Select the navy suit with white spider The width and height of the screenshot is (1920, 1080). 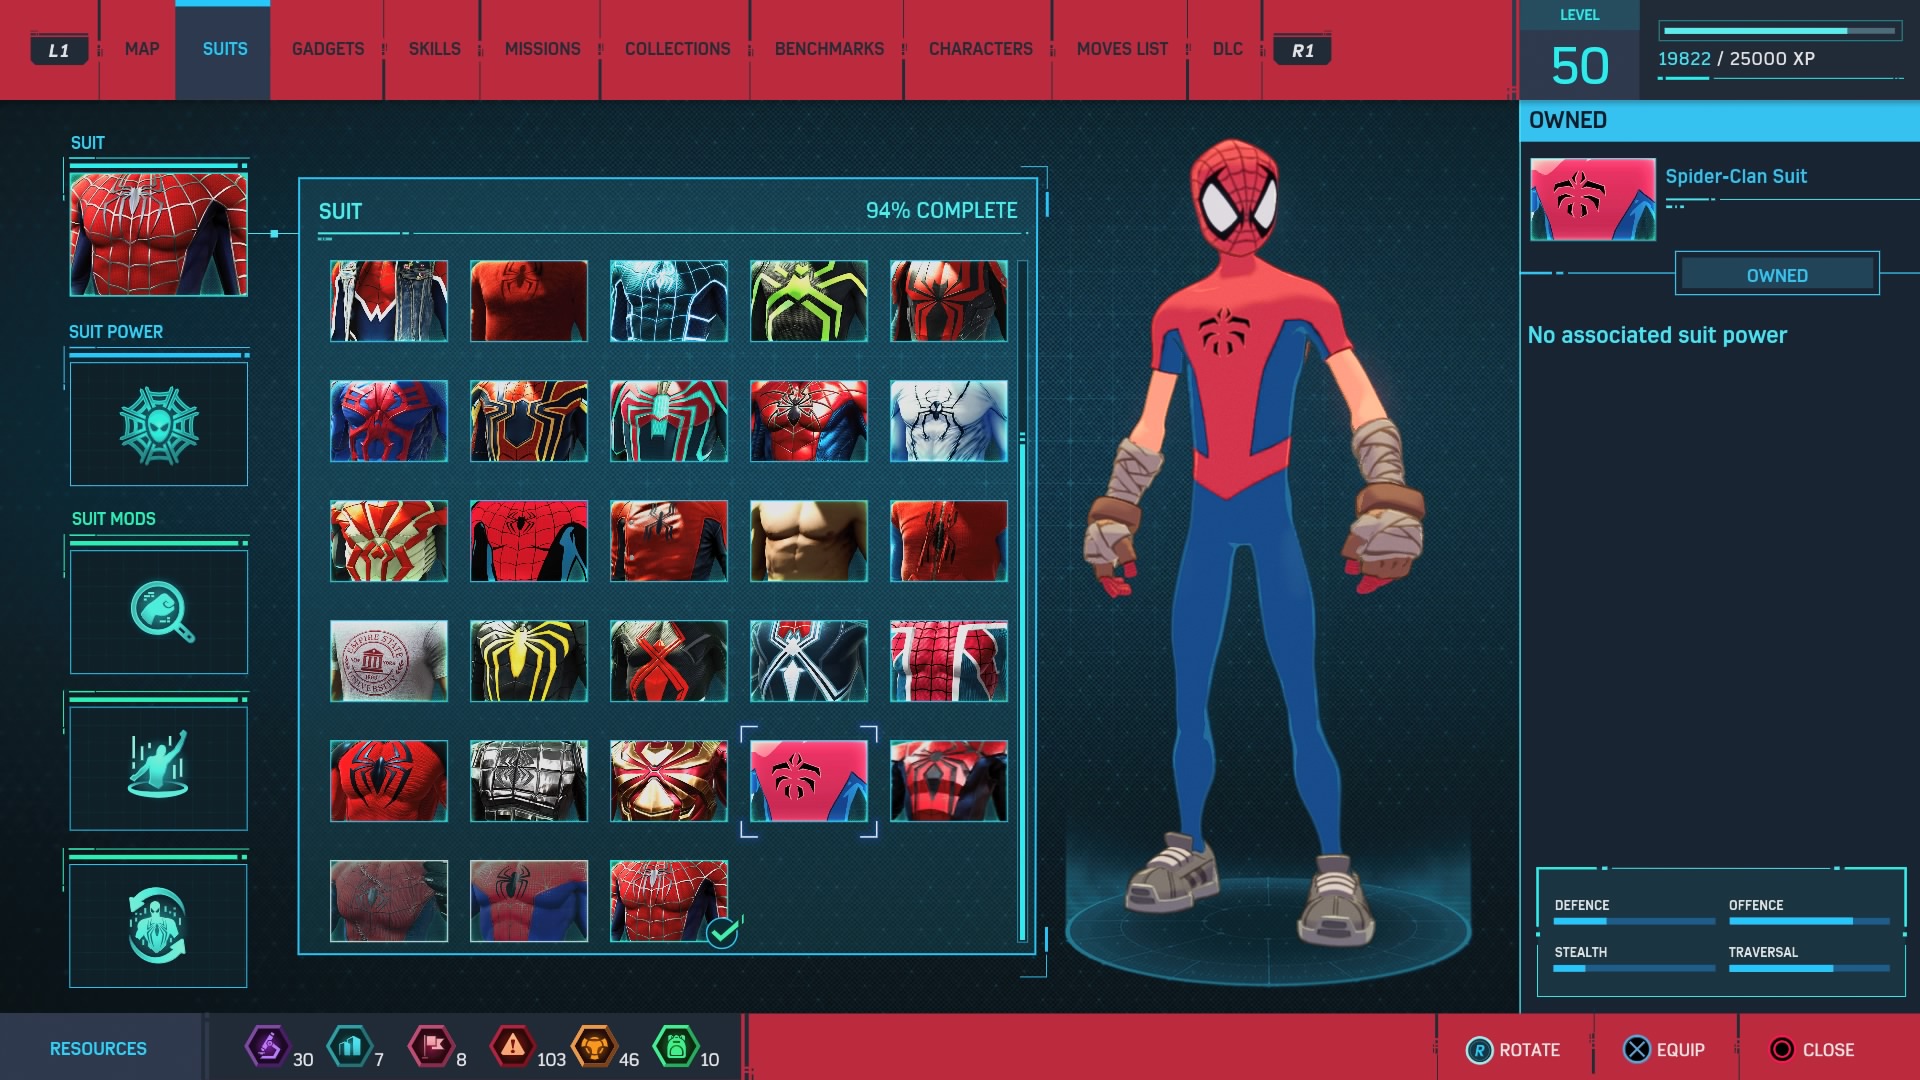(809, 661)
